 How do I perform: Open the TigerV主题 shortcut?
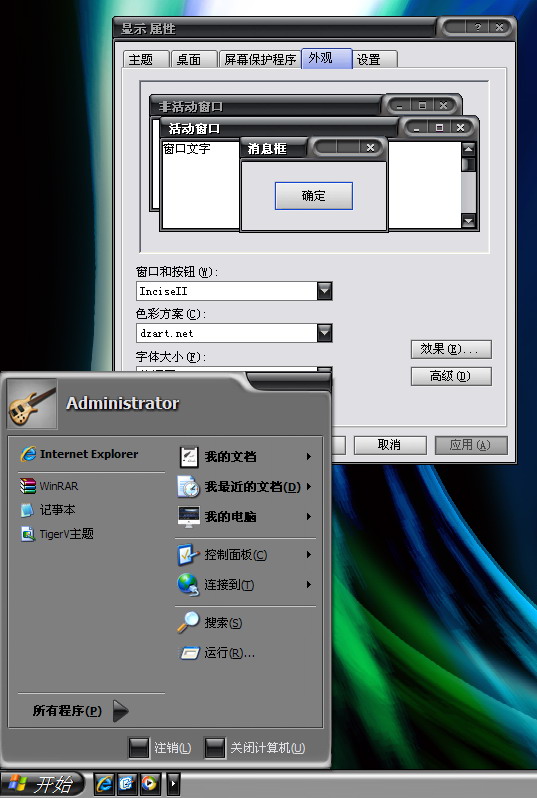click(x=56, y=534)
